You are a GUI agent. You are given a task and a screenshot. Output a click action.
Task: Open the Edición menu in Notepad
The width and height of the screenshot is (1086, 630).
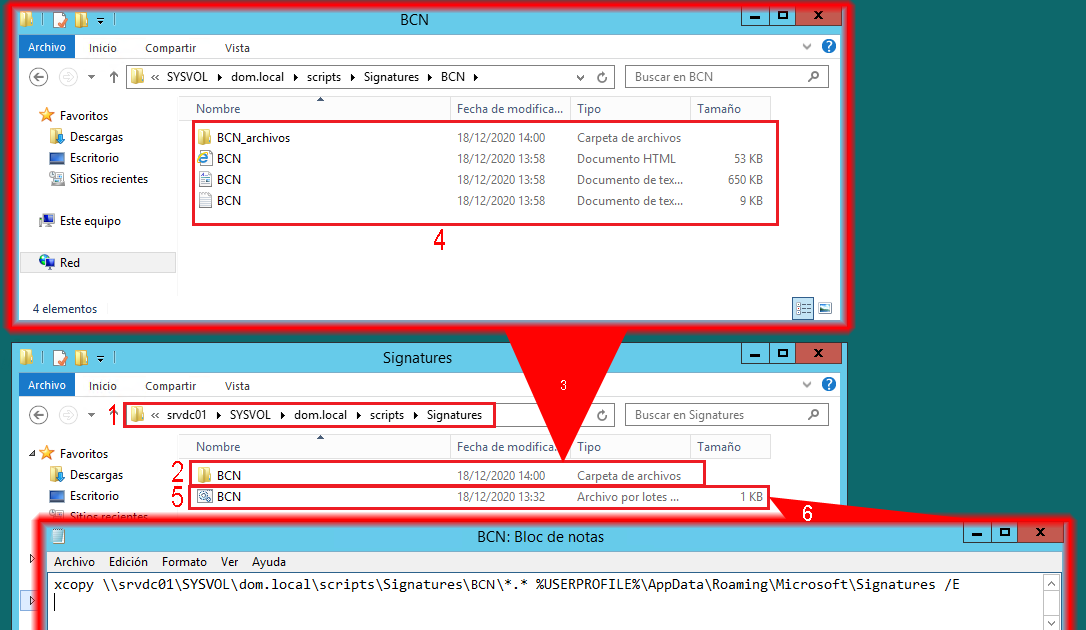128,561
